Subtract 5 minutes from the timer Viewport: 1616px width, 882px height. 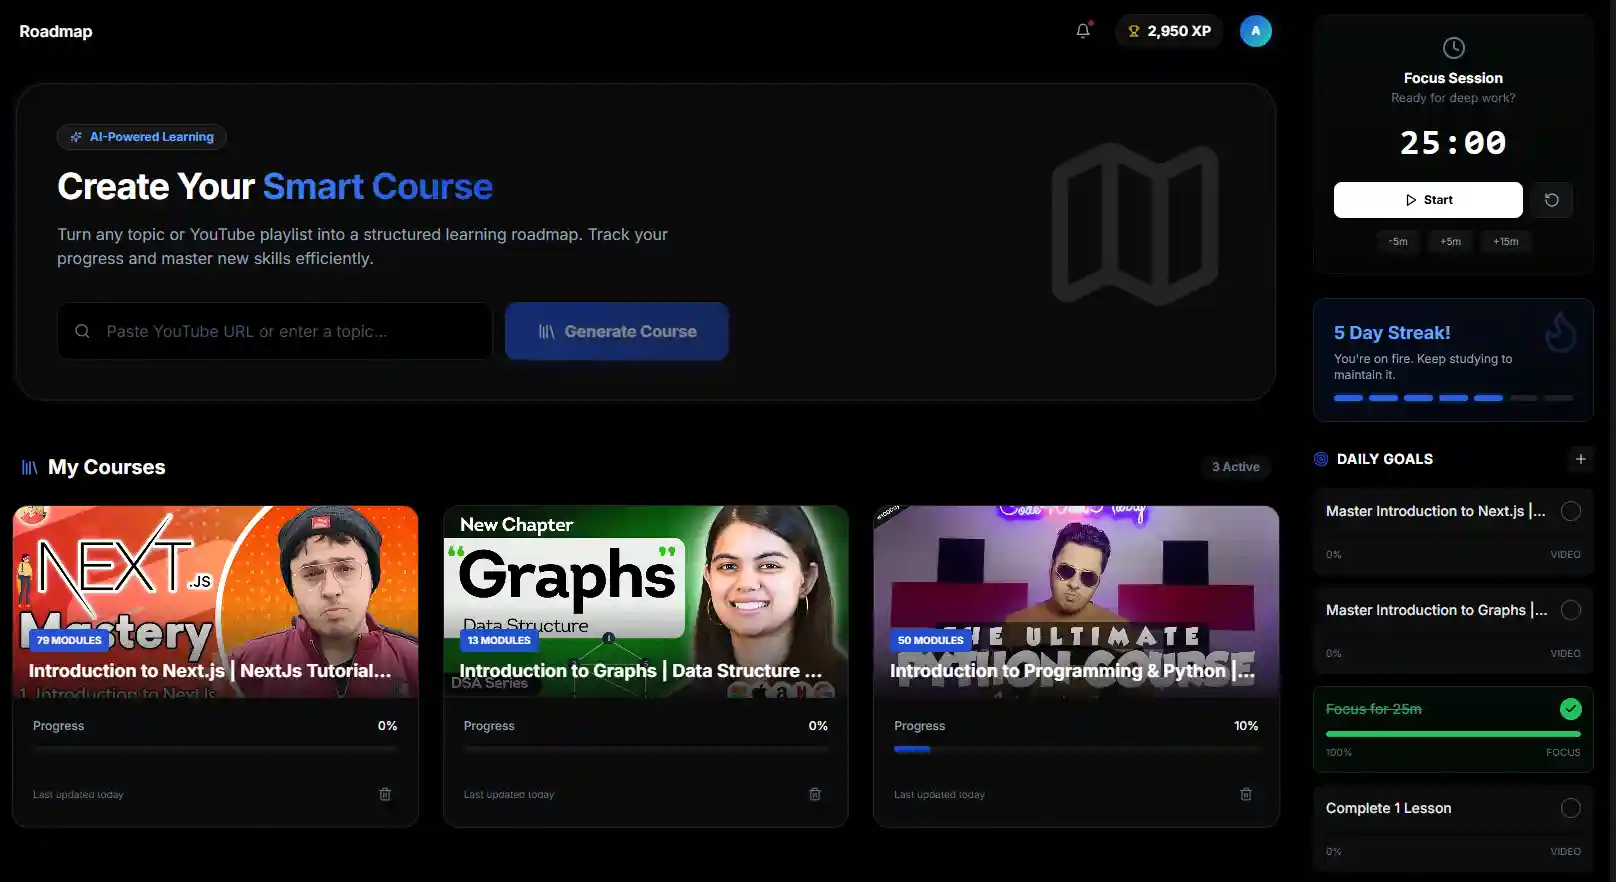click(1398, 241)
